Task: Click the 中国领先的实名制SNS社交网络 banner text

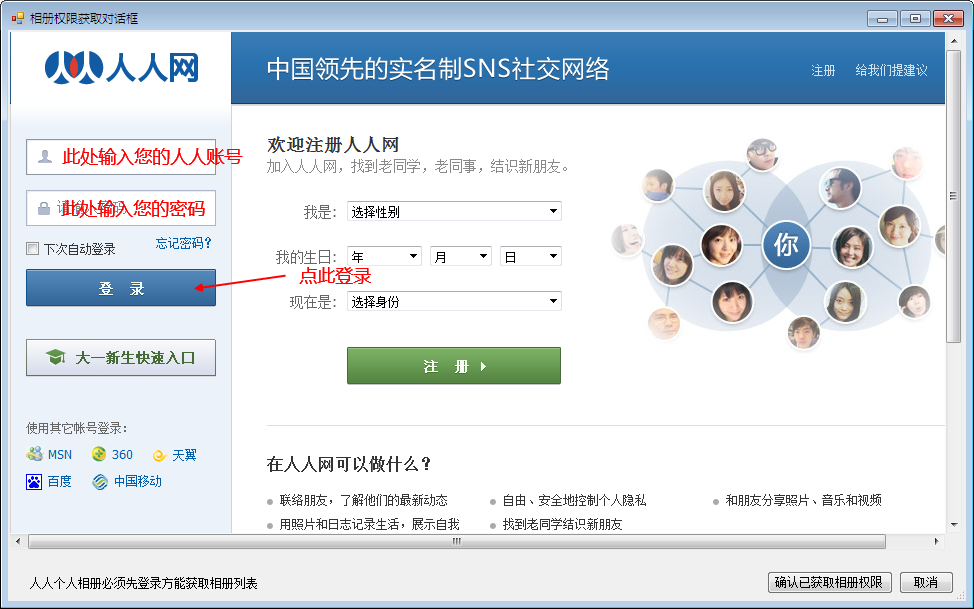Action: [438, 68]
